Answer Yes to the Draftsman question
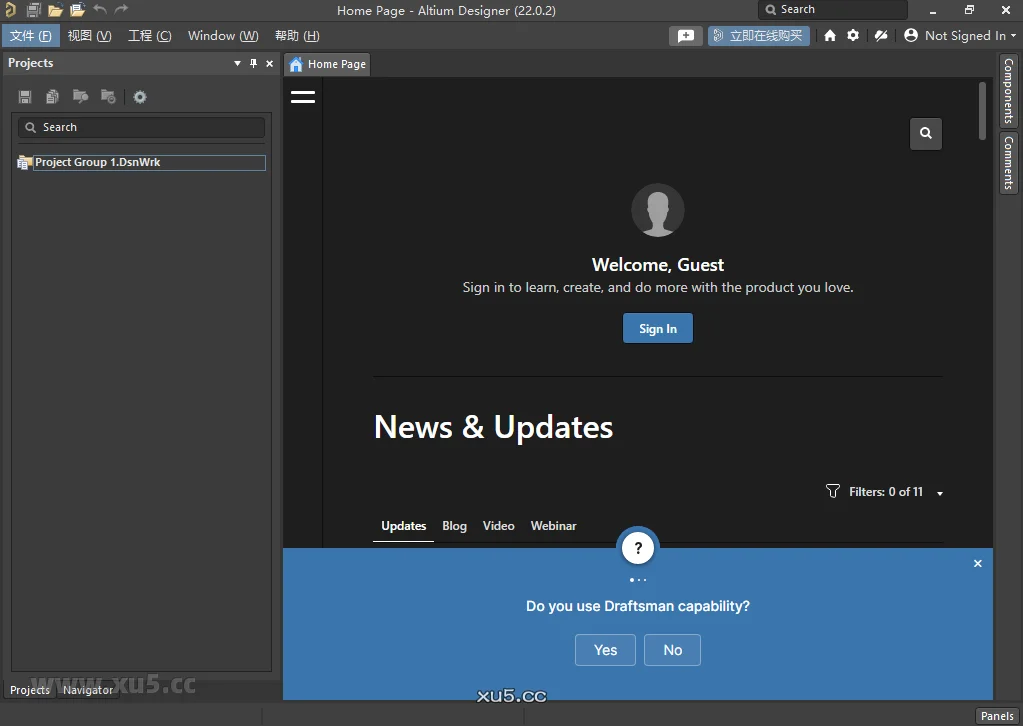The width and height of the screenshot is (1023, 726). pos(605,650)
